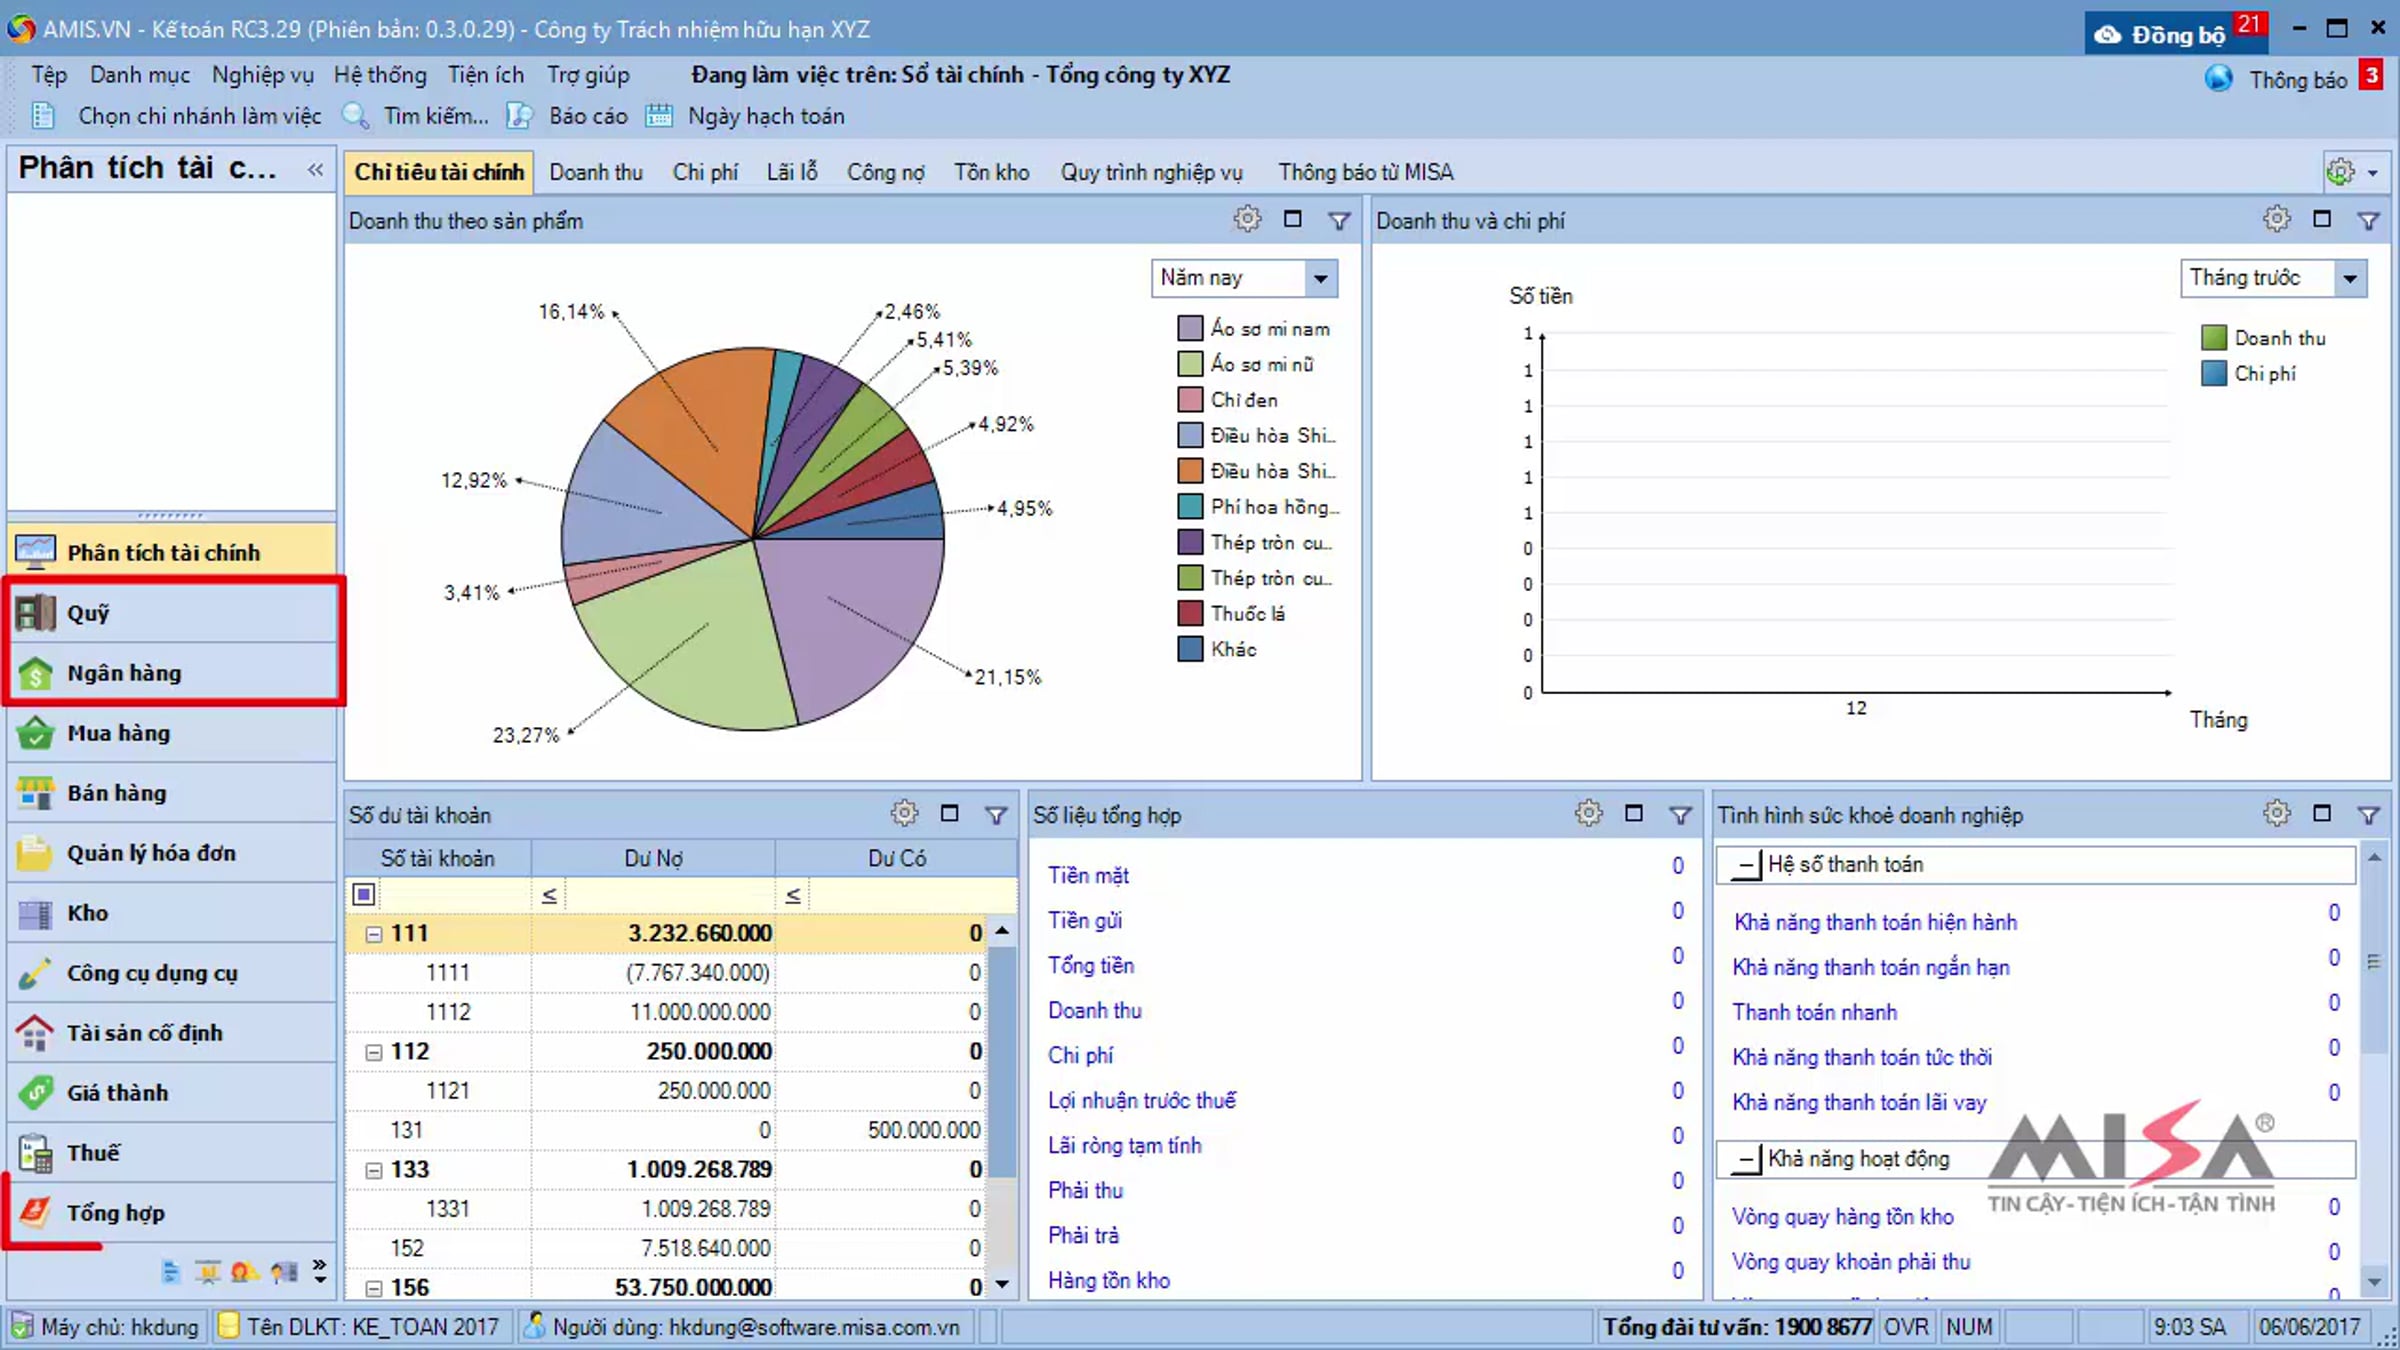Click the Dư Có column header
Image resolution: width=2400 pixels, height=1350 pixels.
[x=897, y=858]
